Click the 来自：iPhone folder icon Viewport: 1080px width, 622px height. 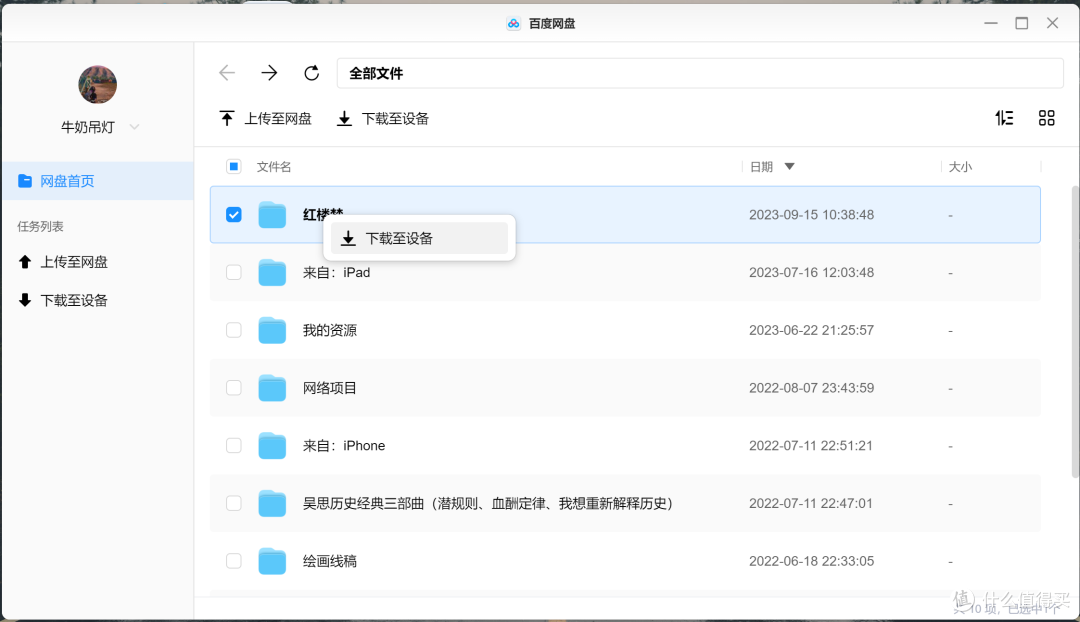click(272, 446)
